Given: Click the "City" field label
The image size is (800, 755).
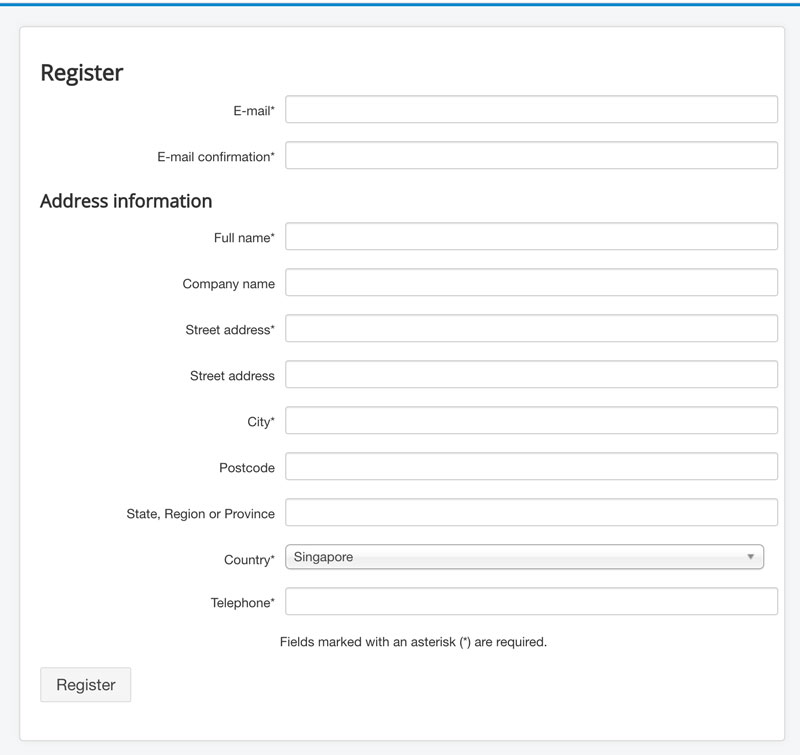Looking at the screenshot, I should [x=260, y=422].
